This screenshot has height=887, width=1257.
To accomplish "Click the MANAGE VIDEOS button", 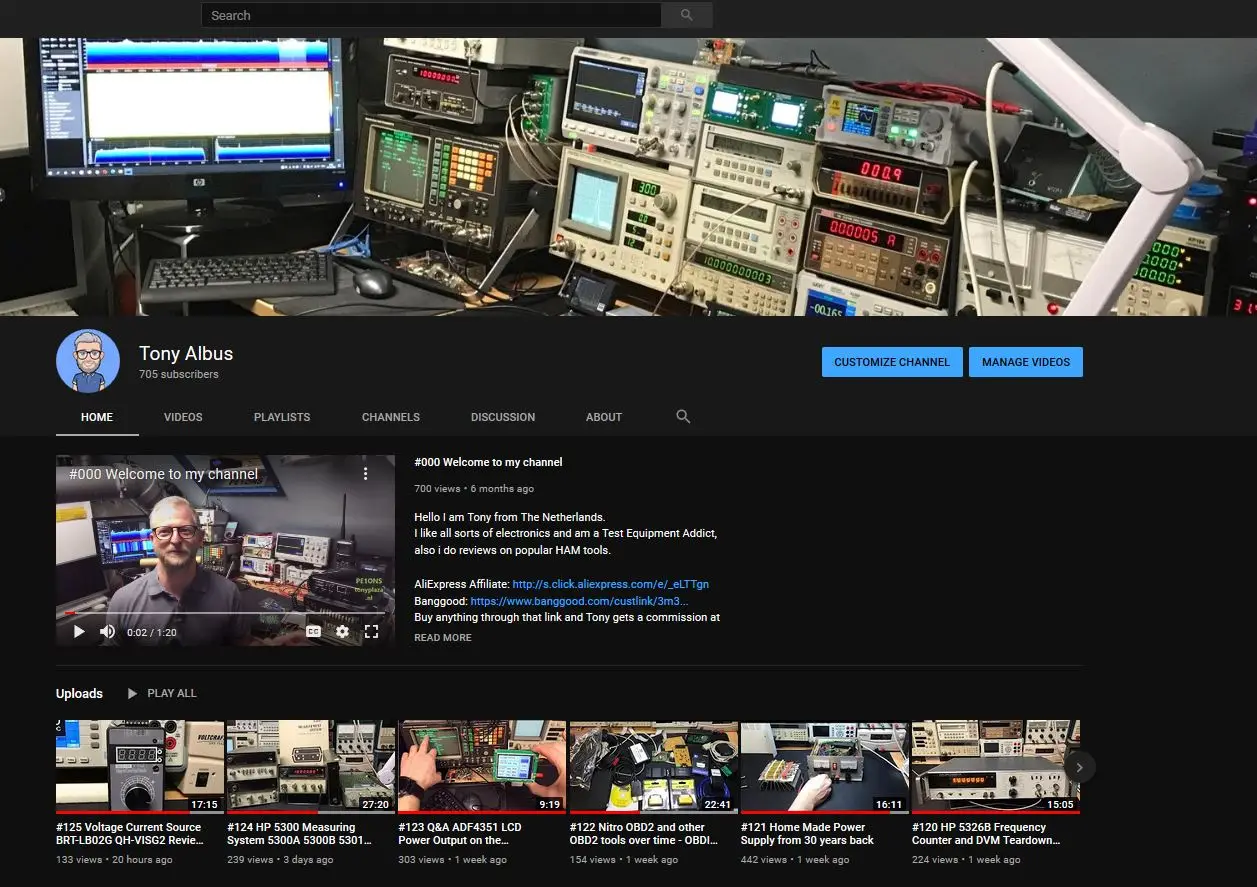I will [x=1026, y=362].
